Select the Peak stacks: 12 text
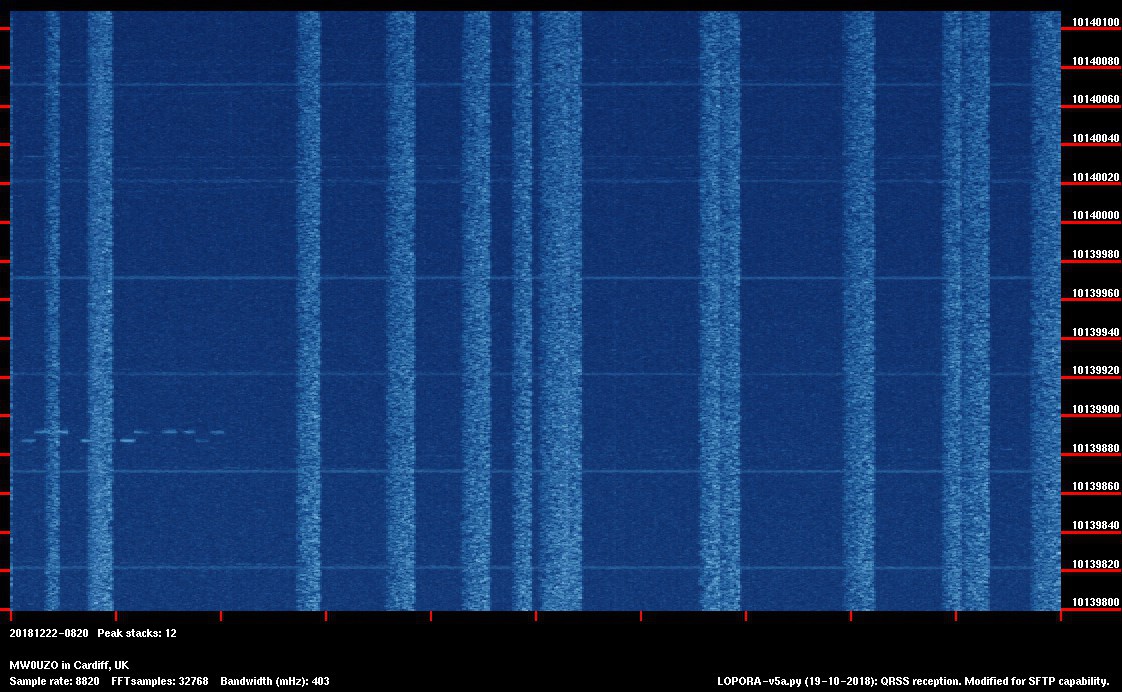The height and width of the screenshot is (692, 1122). [x=137, y=634]
